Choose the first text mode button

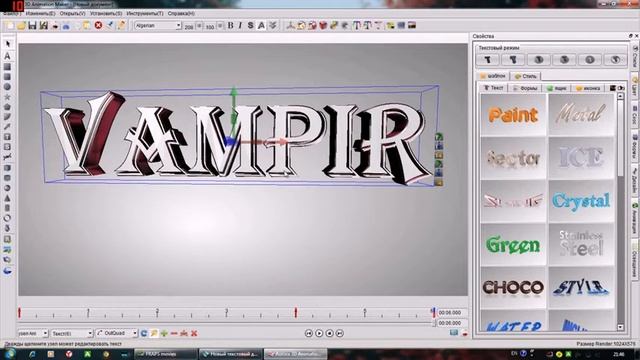coord(488,60)
